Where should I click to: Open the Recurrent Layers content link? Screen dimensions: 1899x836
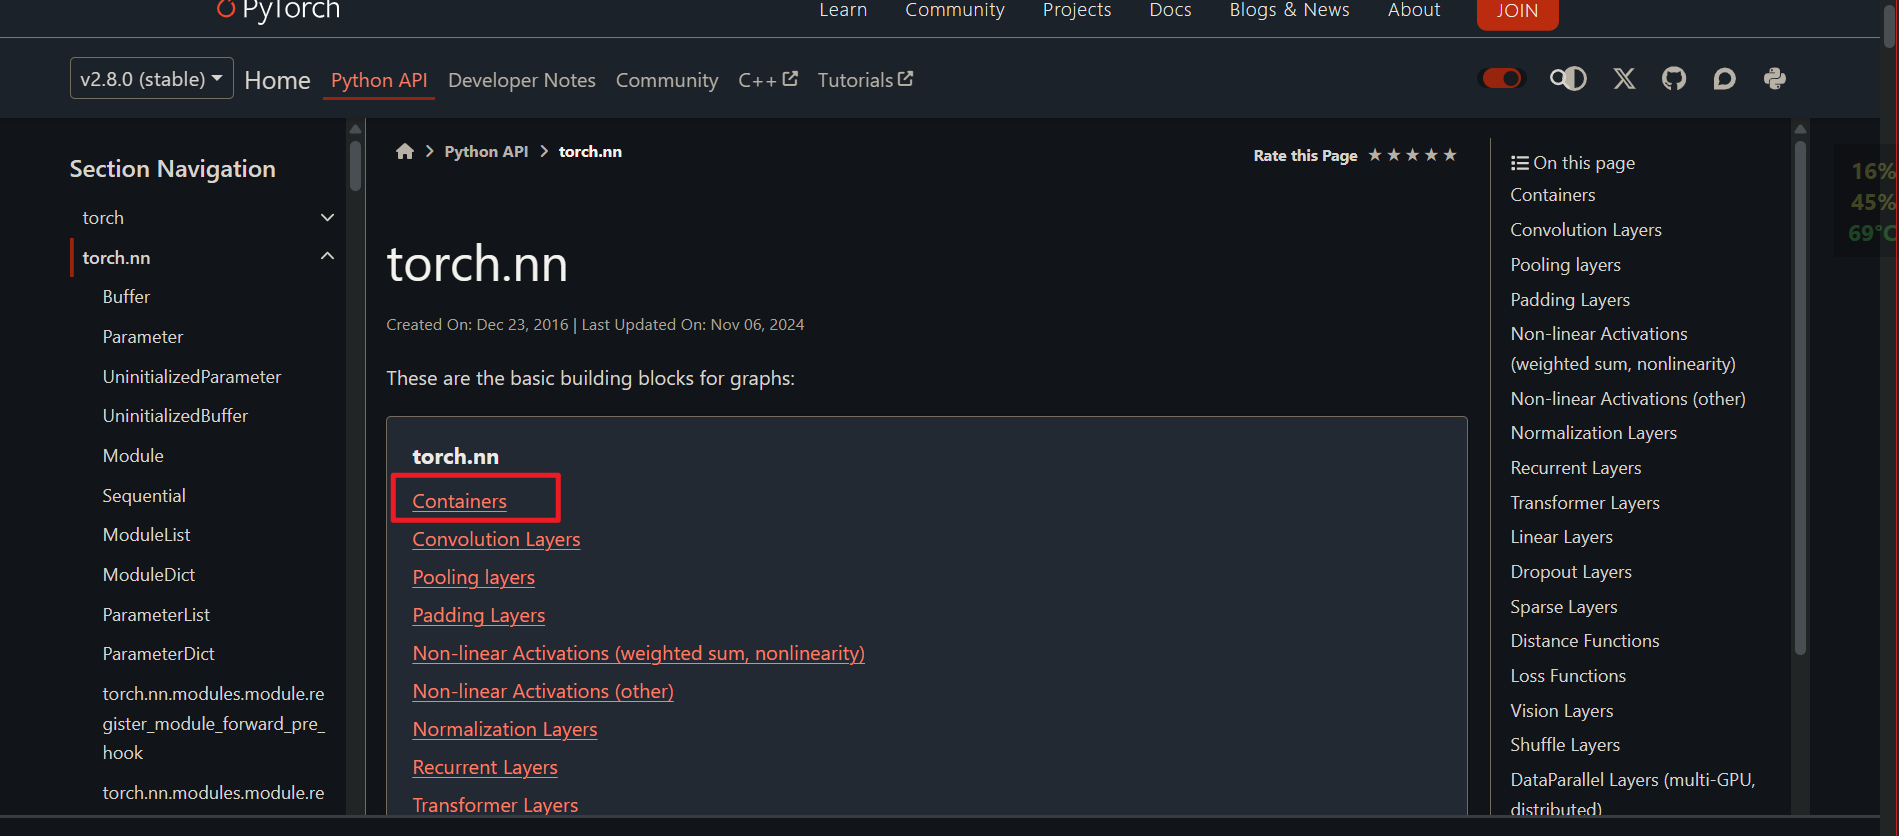point(485,767)
